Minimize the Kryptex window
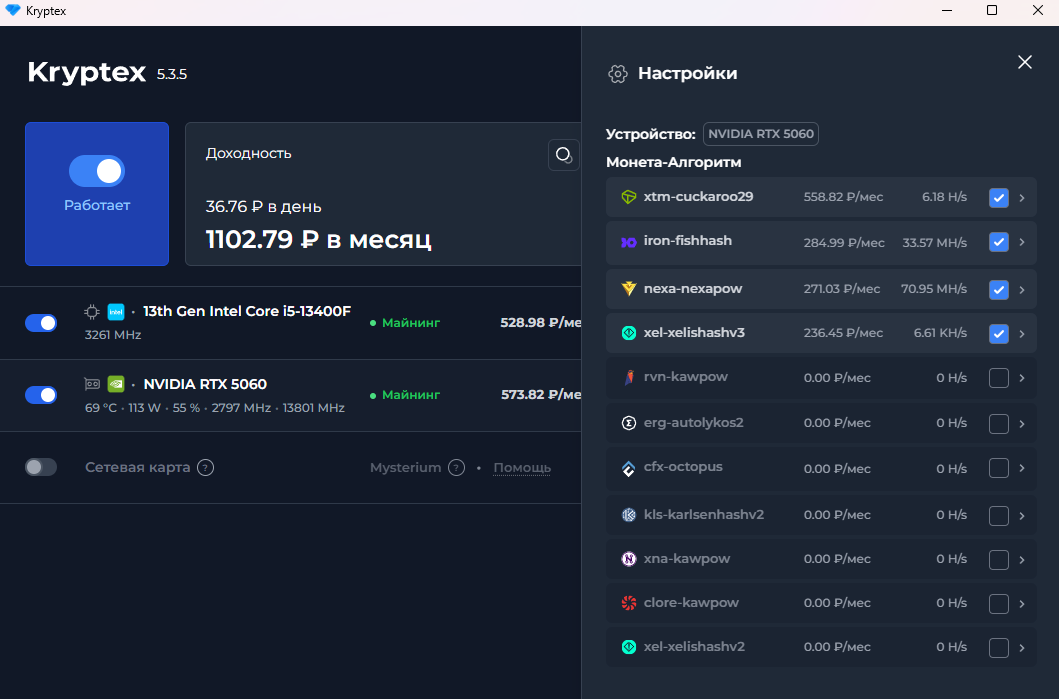Image resolution: width=1059 pixels, height=699 pixels. click(x=947, y=11)
